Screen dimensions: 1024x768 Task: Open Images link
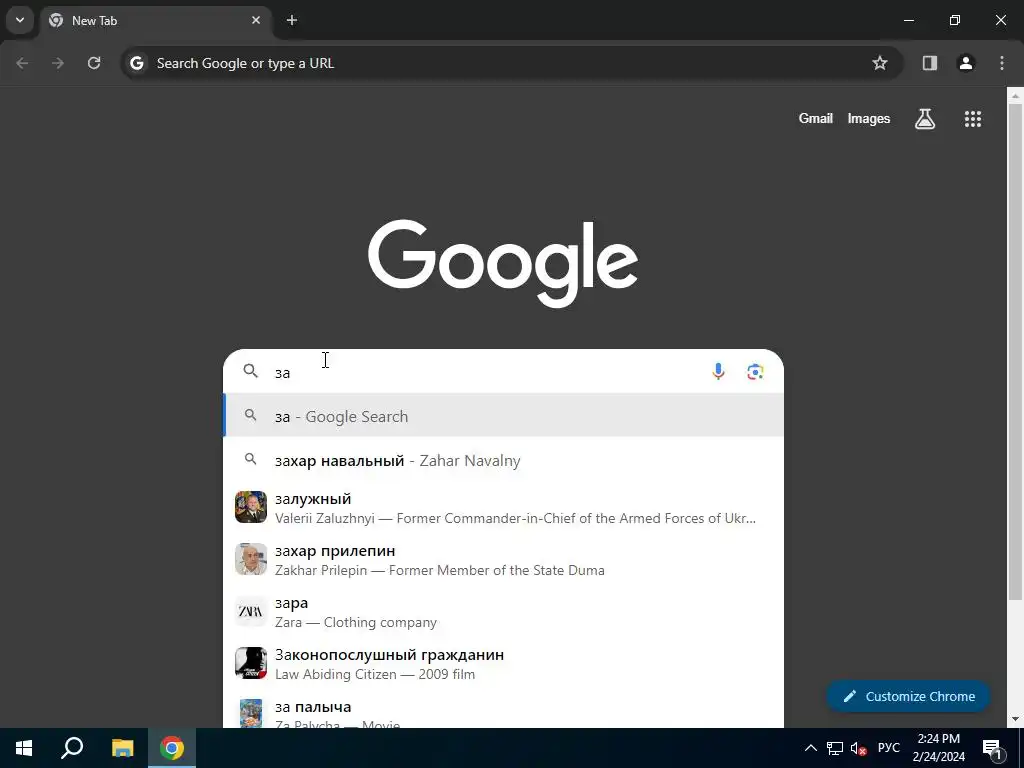tap(869, 118)
